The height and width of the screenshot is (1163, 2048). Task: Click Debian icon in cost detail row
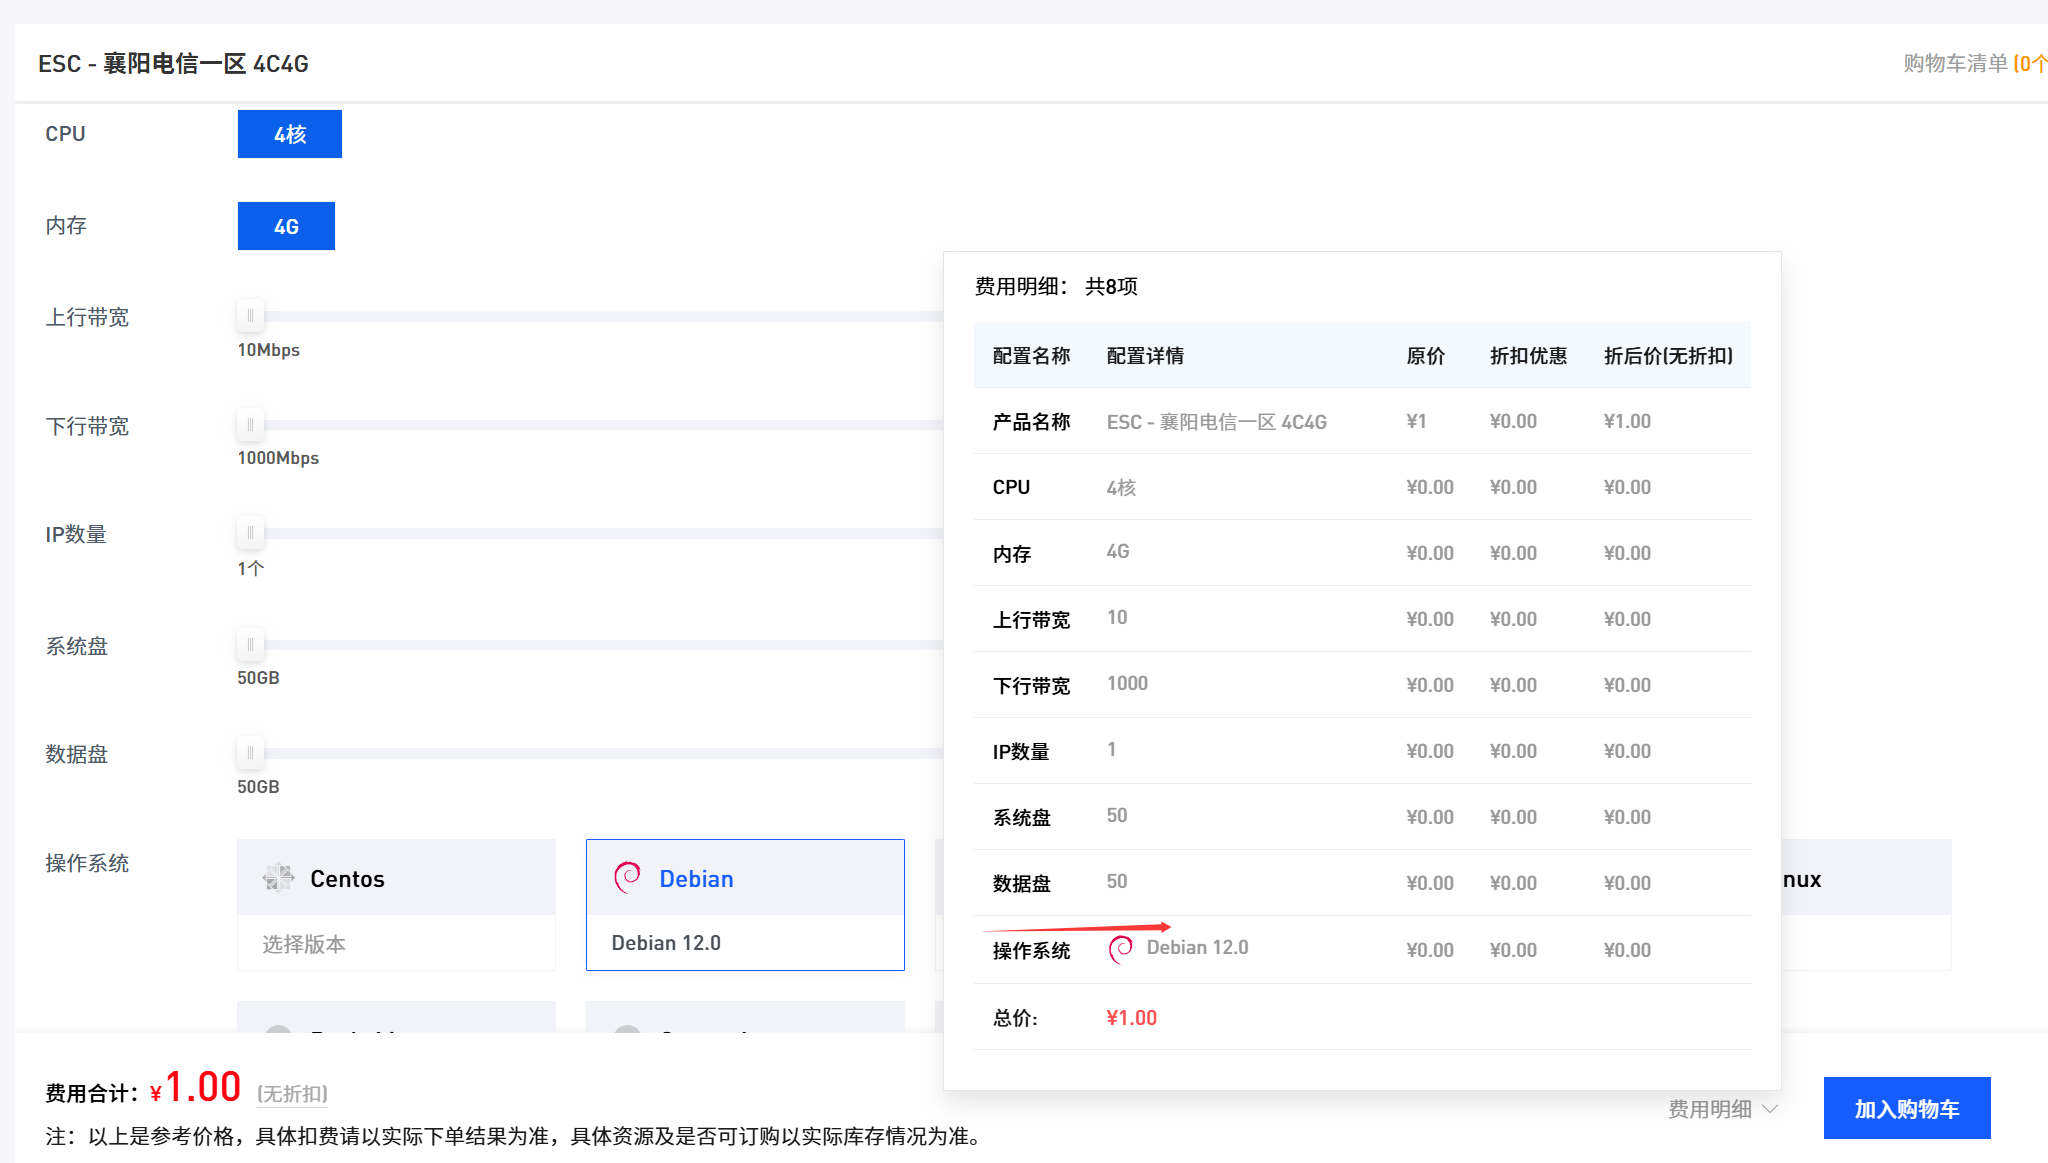[x=1121, y=948]
